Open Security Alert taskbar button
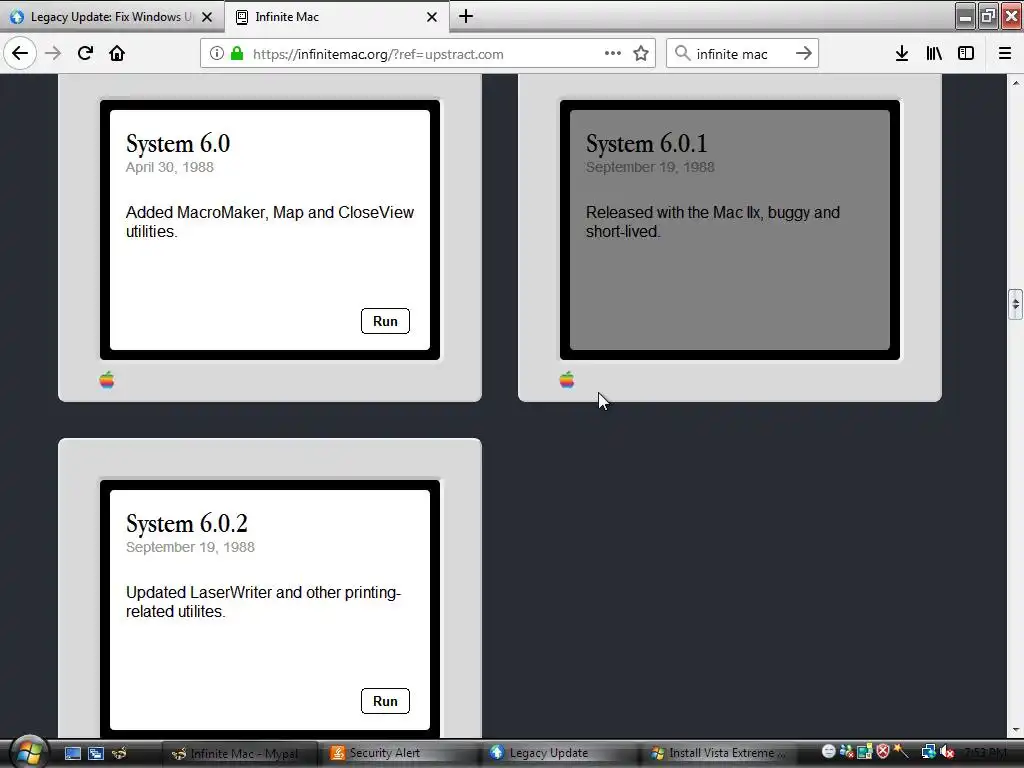 (400, 753)
